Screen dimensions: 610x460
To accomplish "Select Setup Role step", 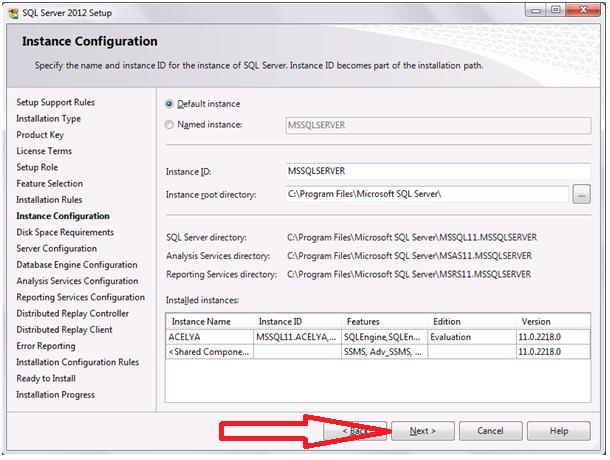I will pos(37,167).
